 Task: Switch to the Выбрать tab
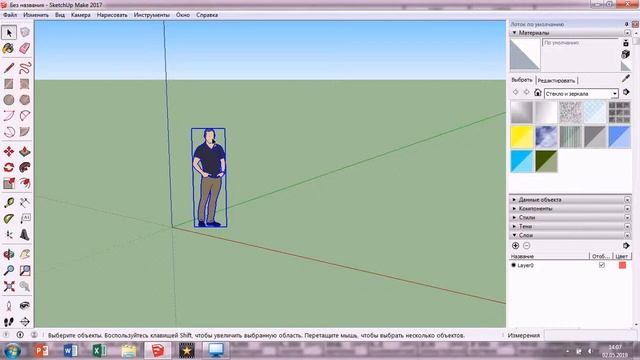[522, 80]
